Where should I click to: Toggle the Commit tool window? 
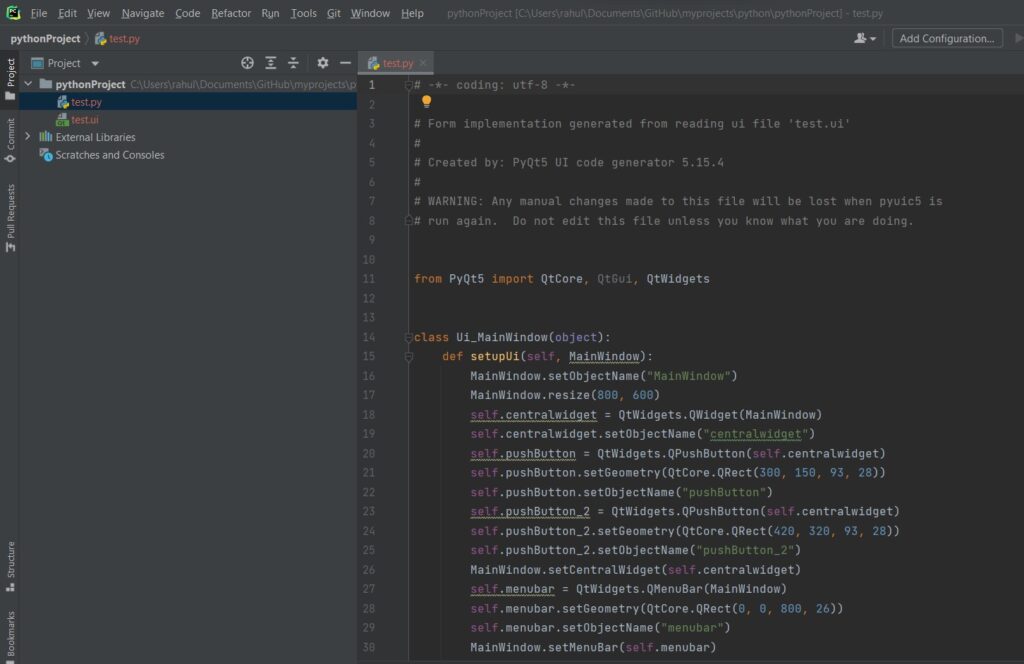coord(10,140)
